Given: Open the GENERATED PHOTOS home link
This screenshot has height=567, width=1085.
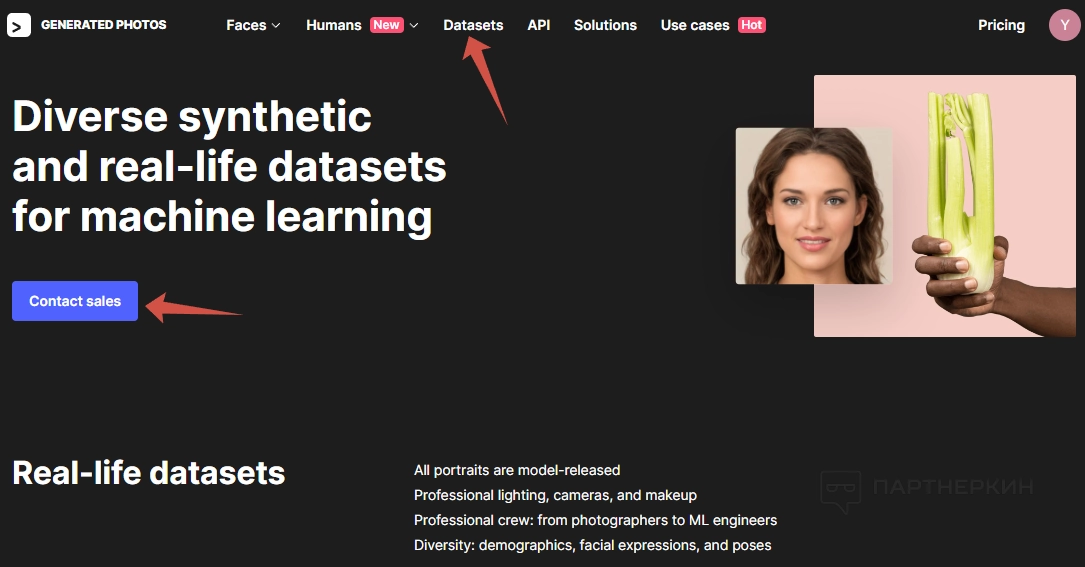Looking at the screenshot, I should click(104, 25).
